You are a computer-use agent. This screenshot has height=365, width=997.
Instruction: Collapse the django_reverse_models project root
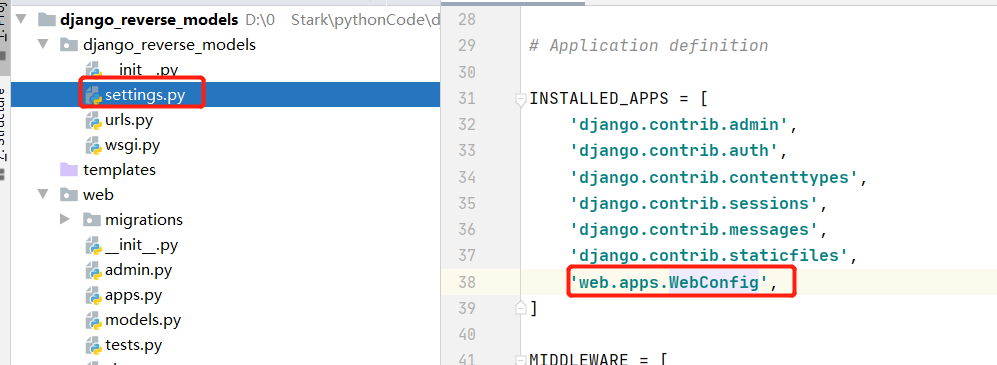coord(23,20)
